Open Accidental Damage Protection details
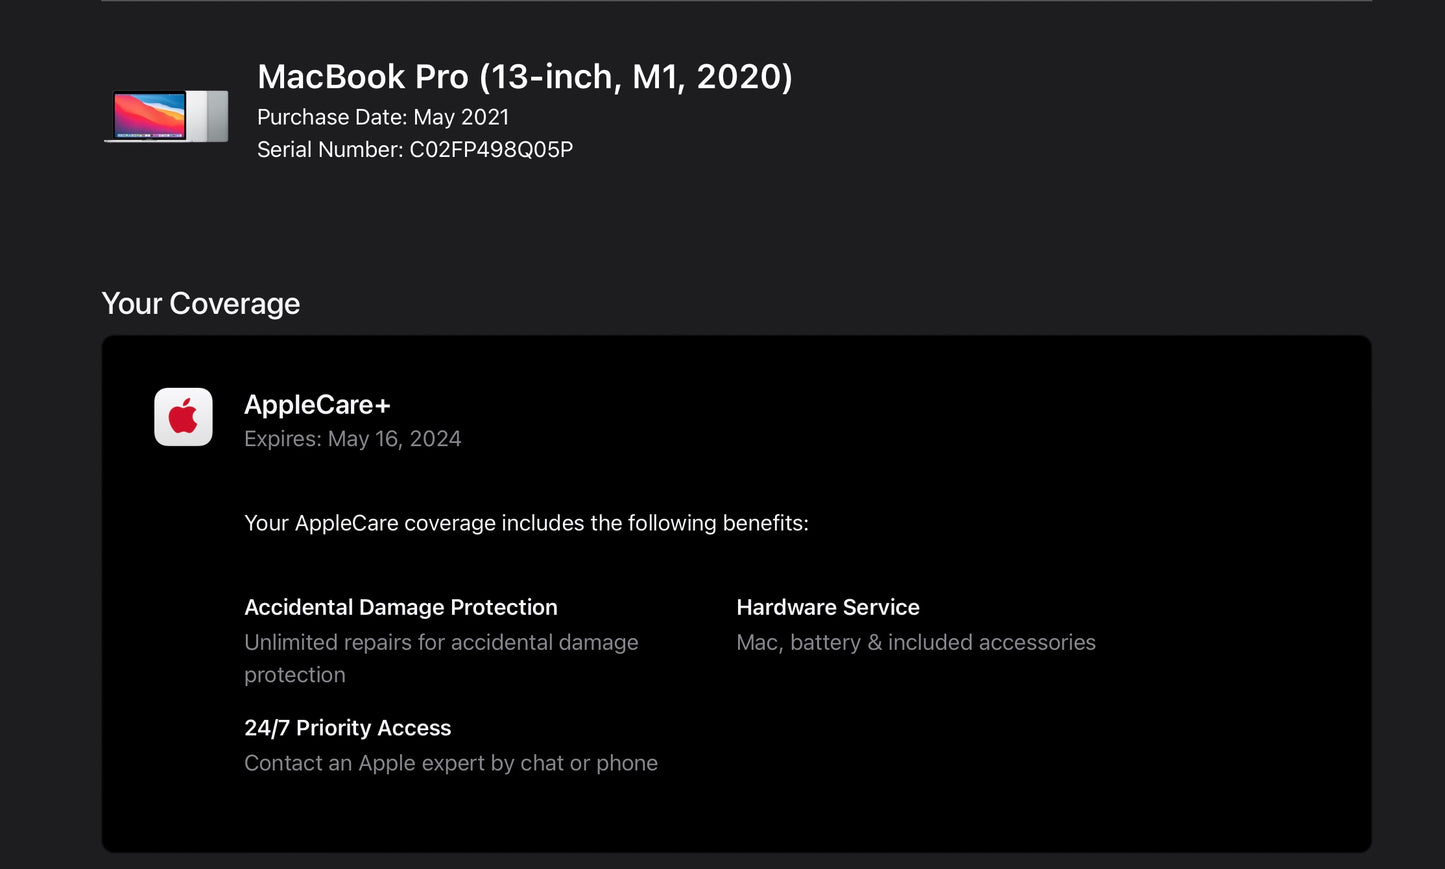The height and width of the screenshot is (869, 1445). click(401, 607)
